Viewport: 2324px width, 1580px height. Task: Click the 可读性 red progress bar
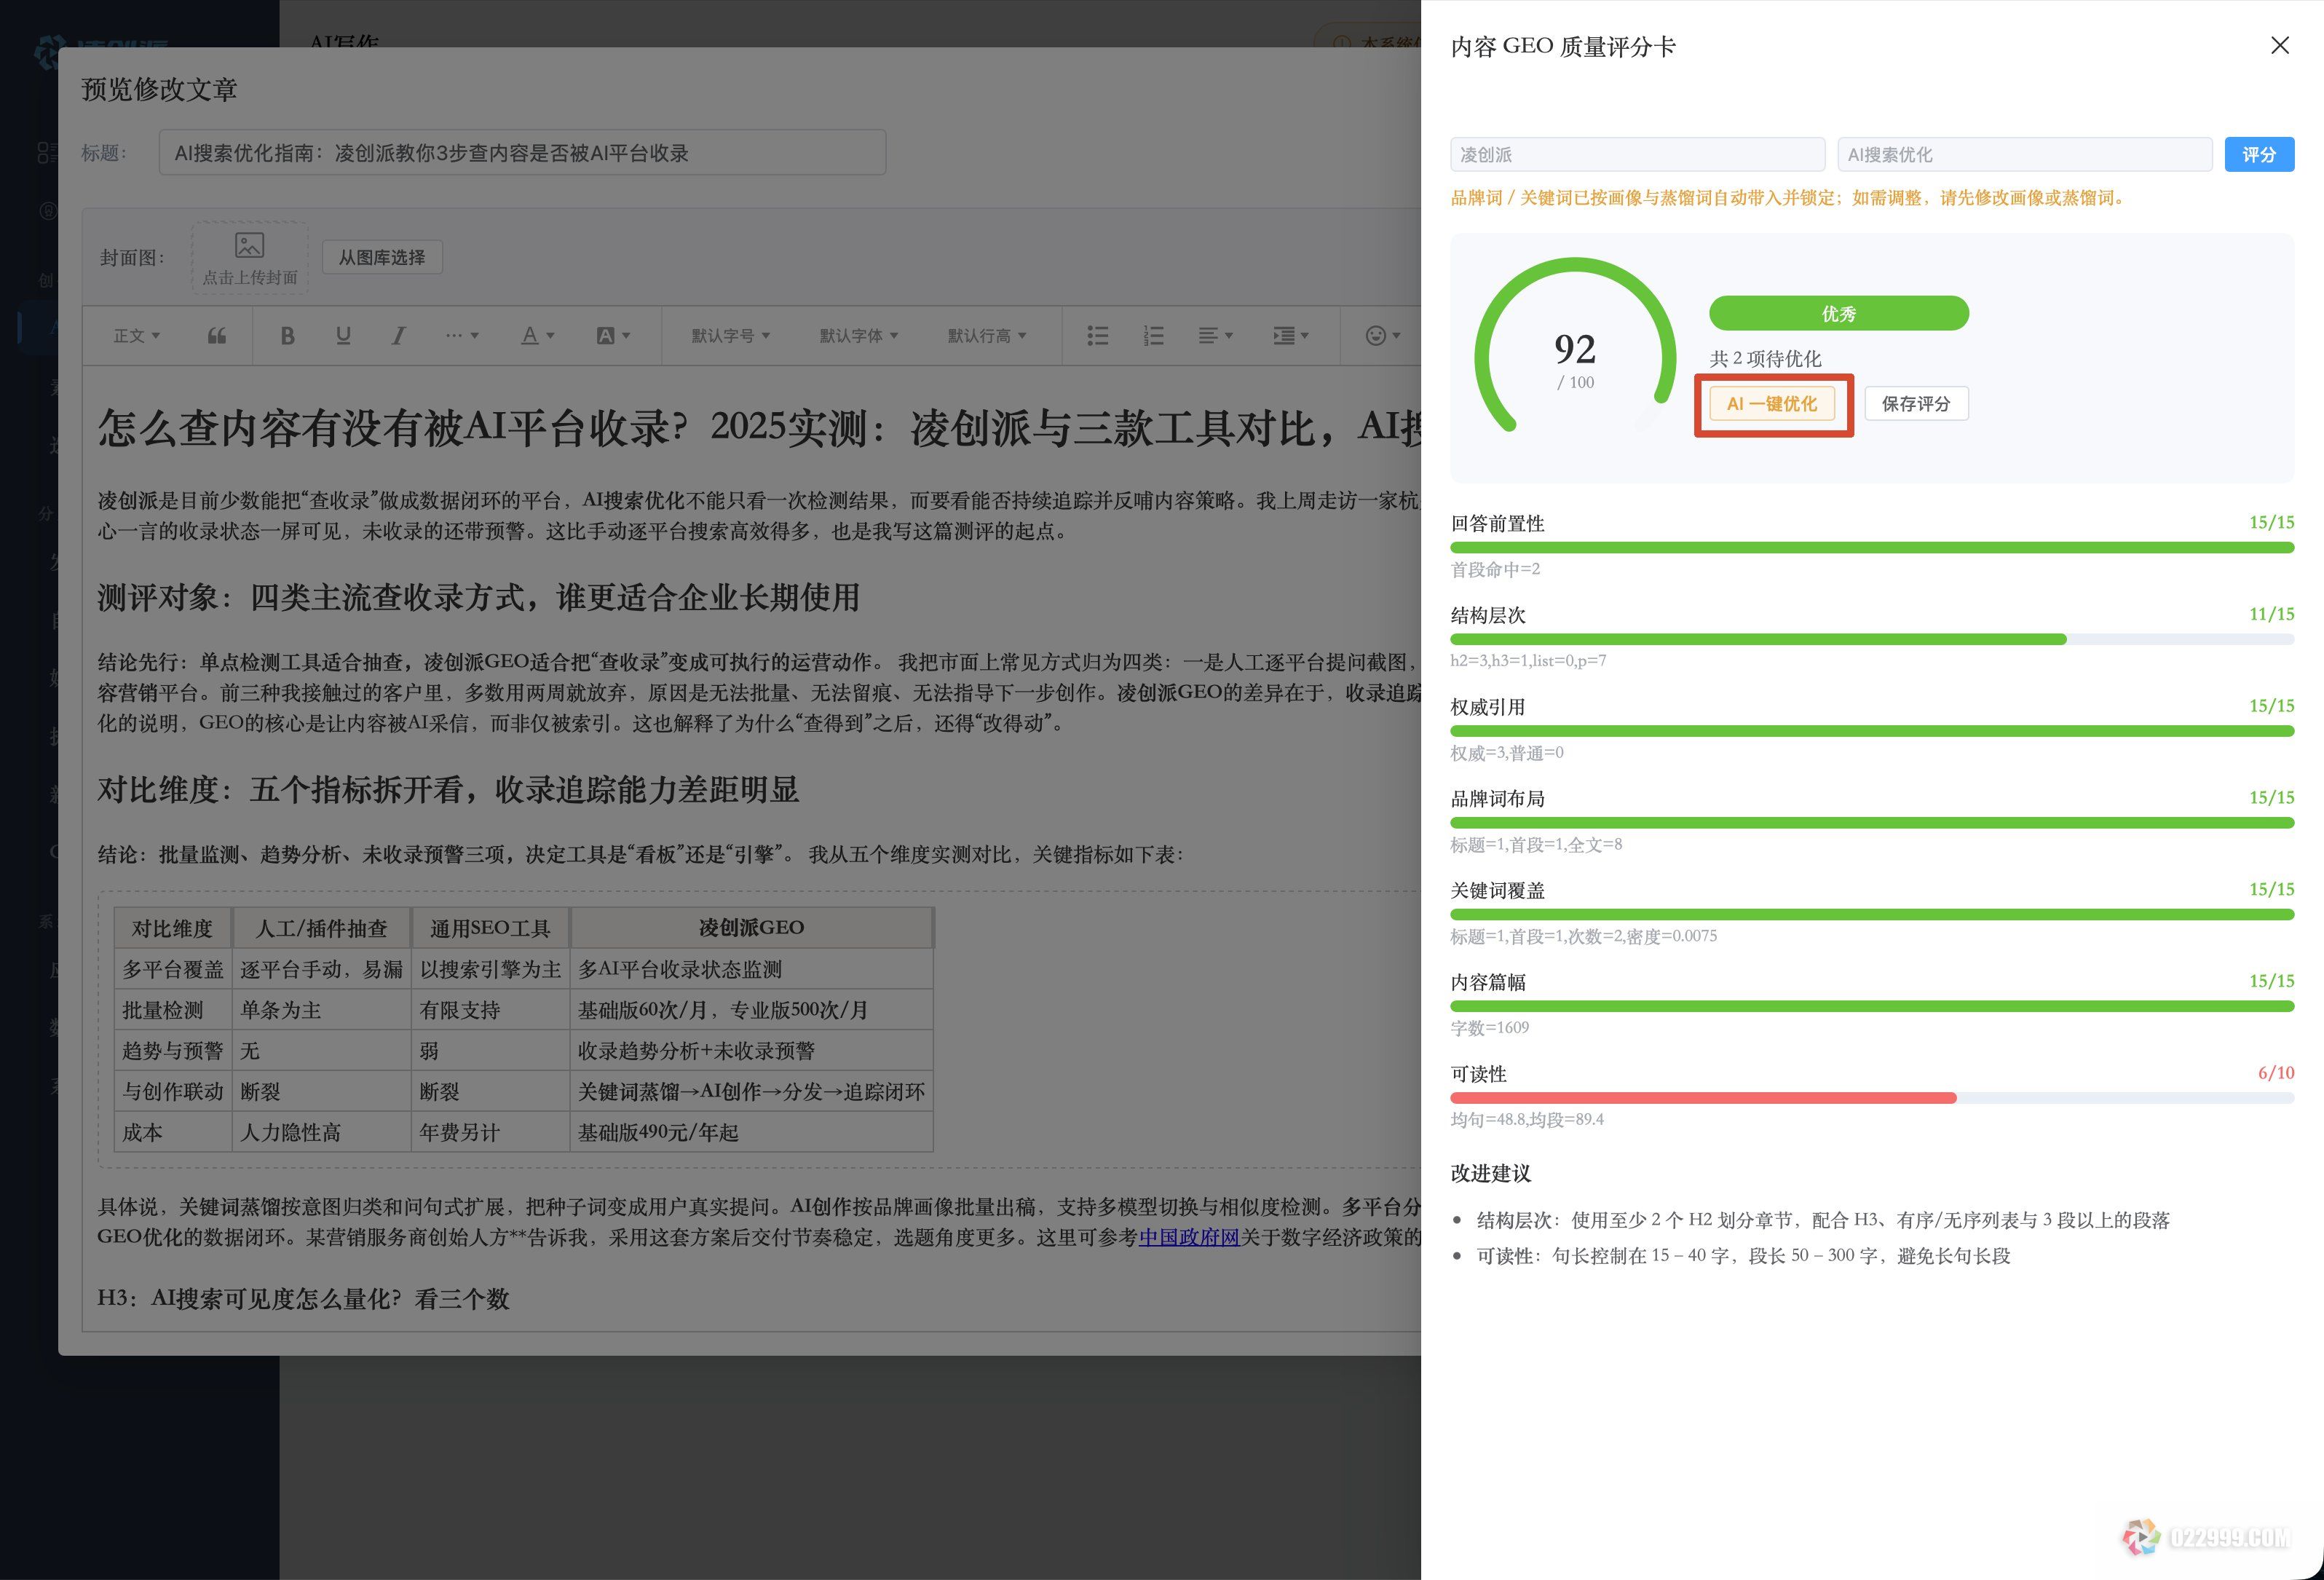click(x=1703, y=1098)
